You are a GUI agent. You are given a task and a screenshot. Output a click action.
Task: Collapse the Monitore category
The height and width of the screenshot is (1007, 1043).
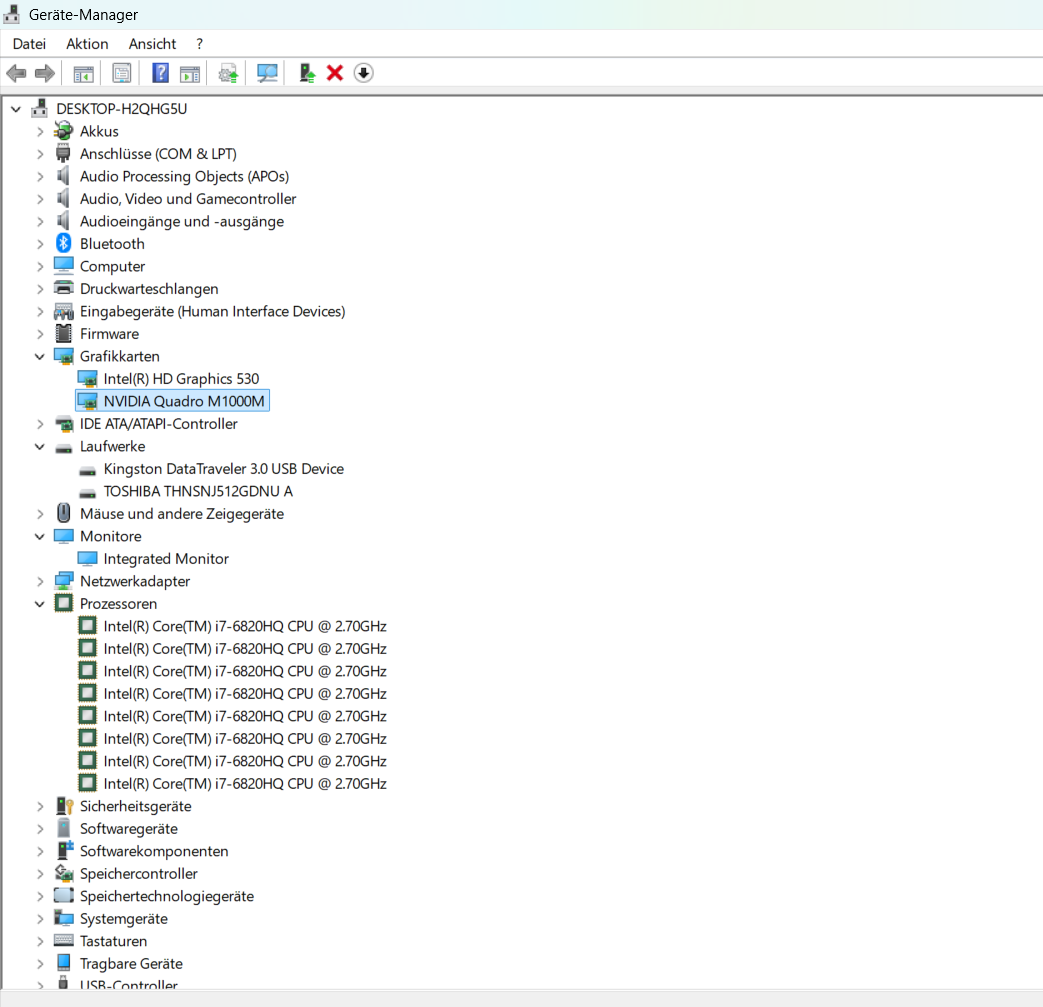tap(40, 536)
